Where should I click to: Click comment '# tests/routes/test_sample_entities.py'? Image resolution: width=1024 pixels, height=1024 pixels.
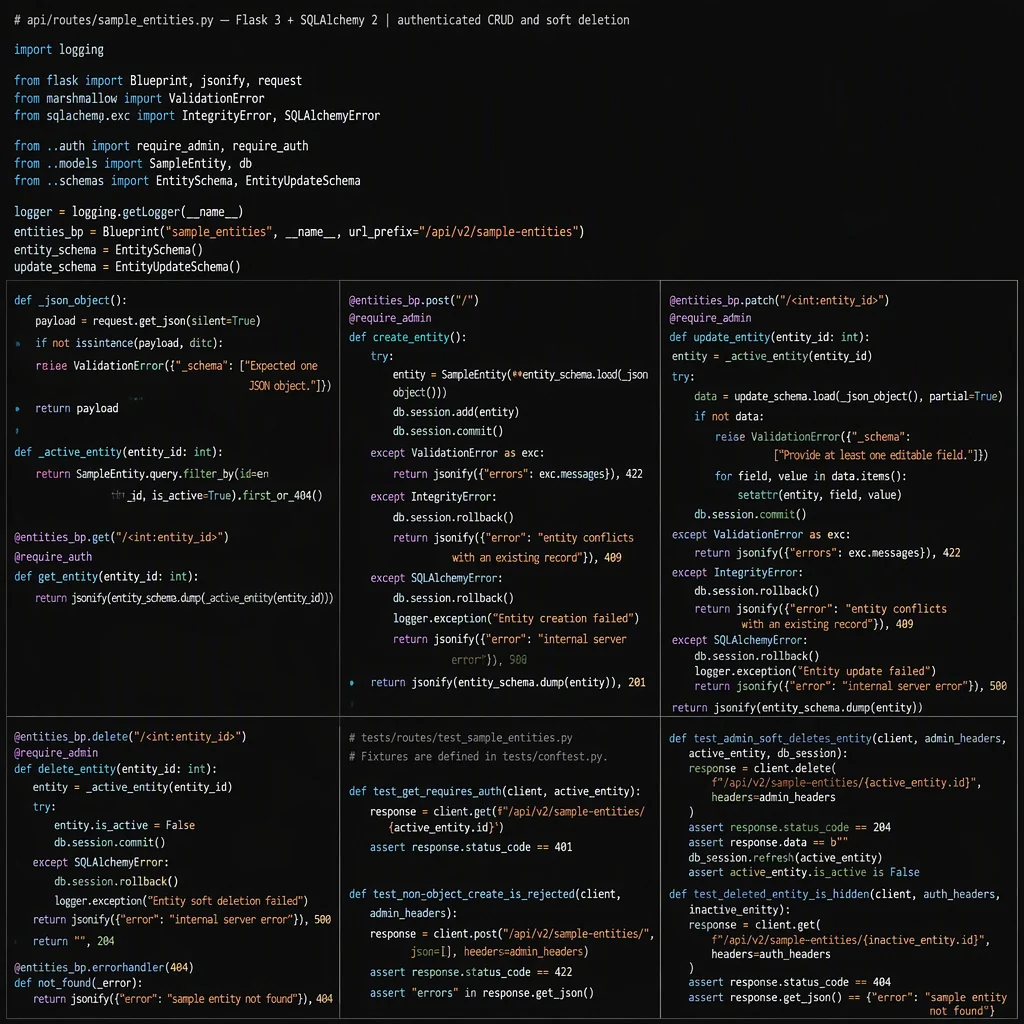460,737
